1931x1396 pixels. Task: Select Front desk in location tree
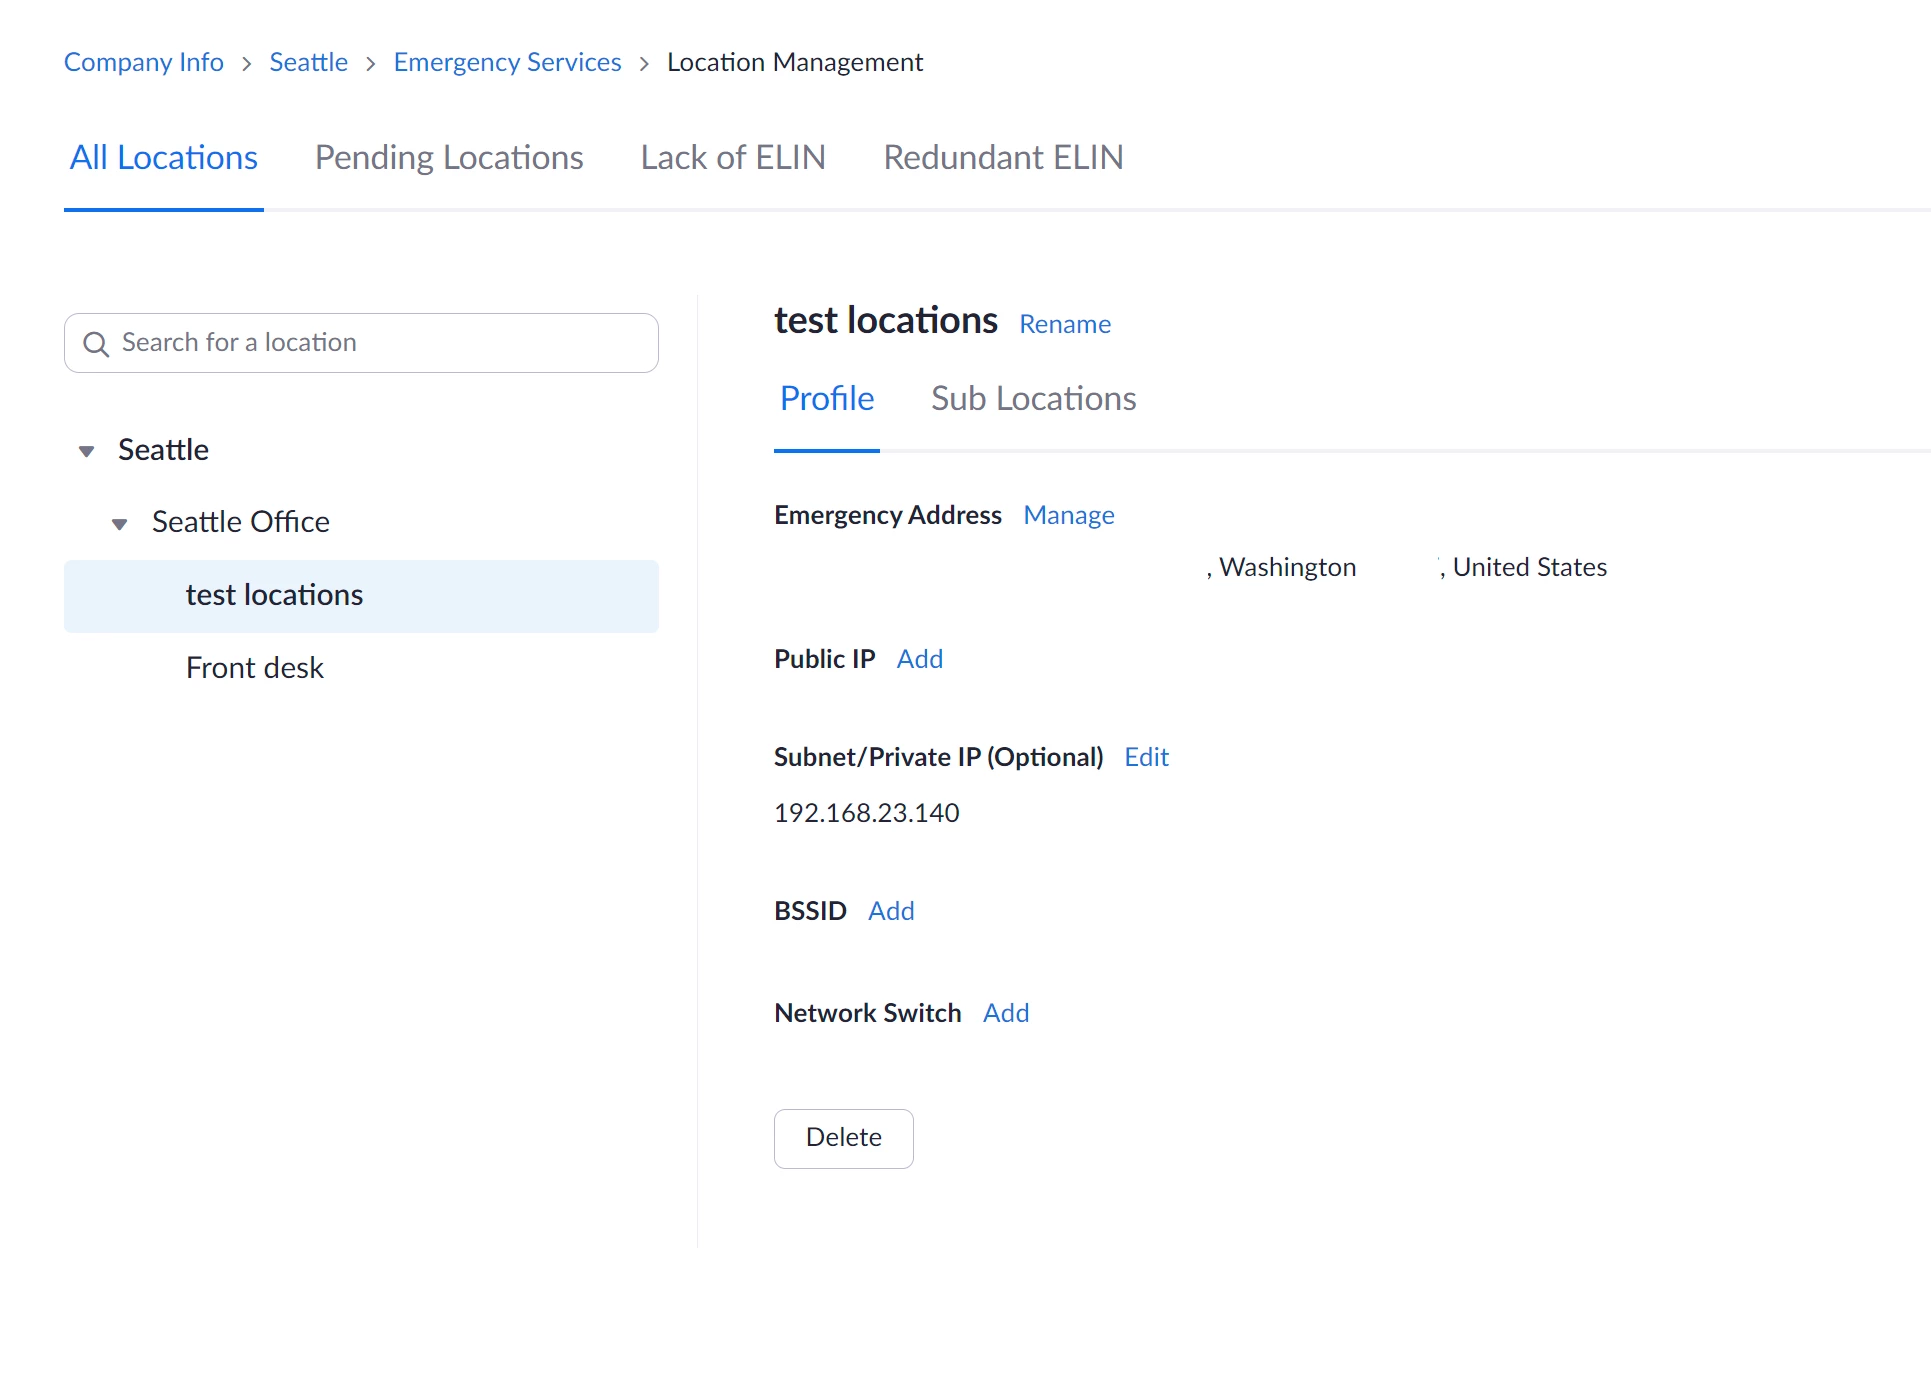coord(255,668)
